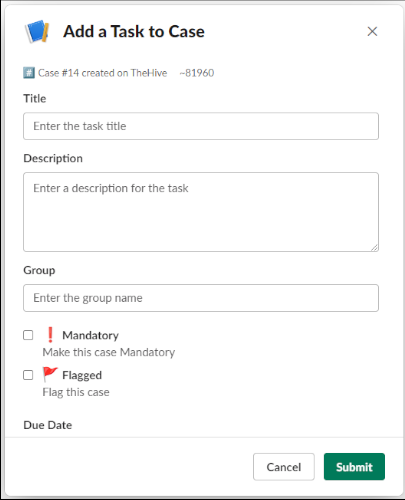Click inside the task description textarea
405x500 pixels.
[201, 212]
